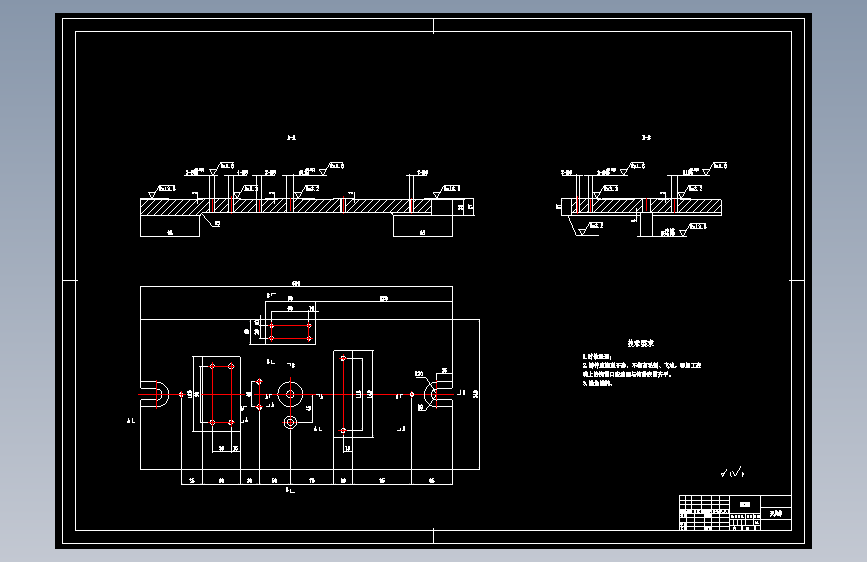Click the left U-shaped slot in plan view
This screenshot has height=562, width=867.
click(154, 394)
